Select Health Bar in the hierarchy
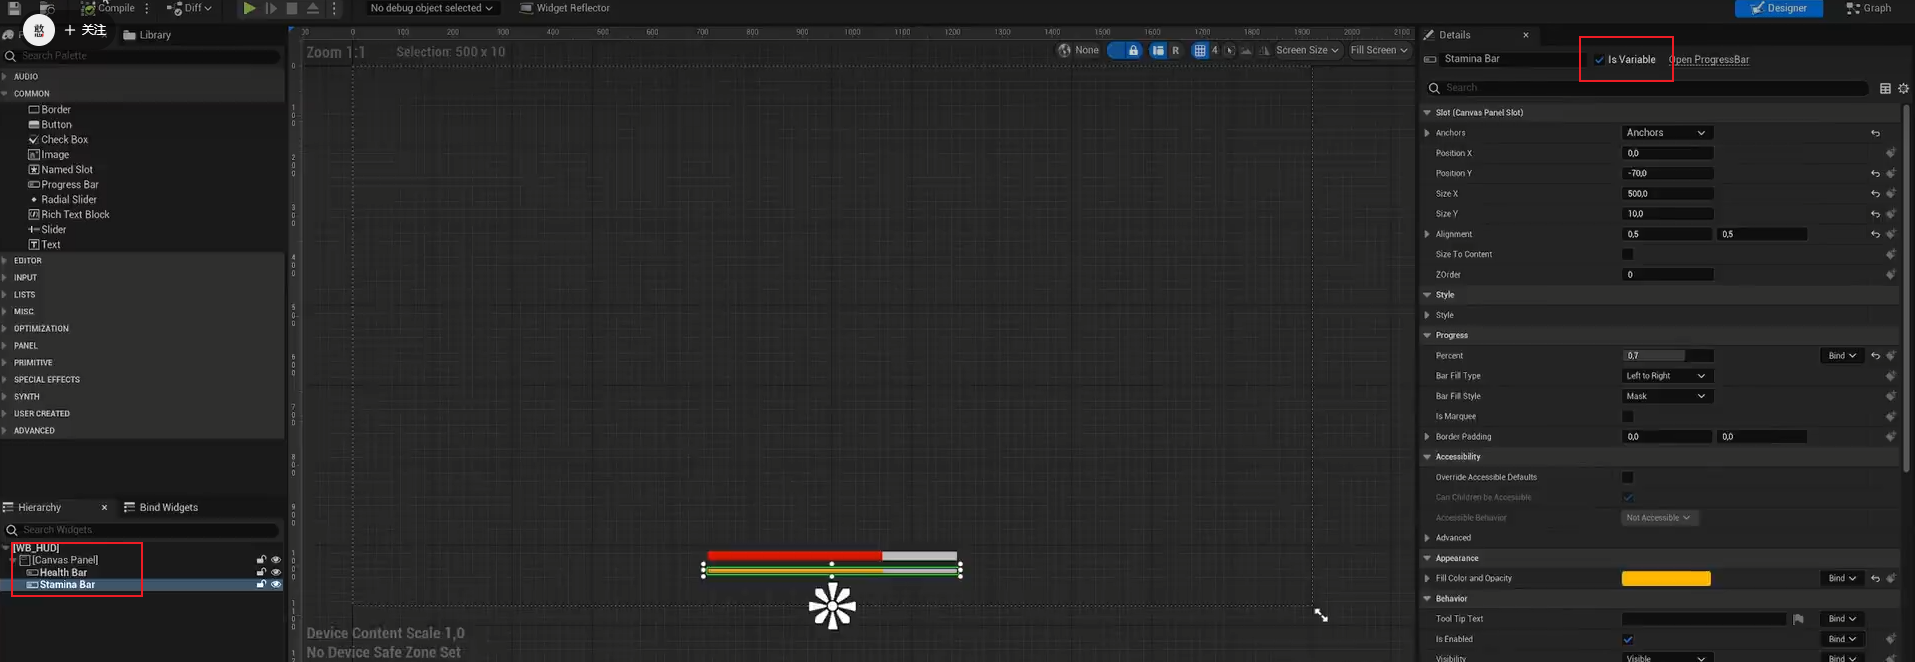Image resolution: width=1915 pixels, height=662 pixels. click(63, 572)
